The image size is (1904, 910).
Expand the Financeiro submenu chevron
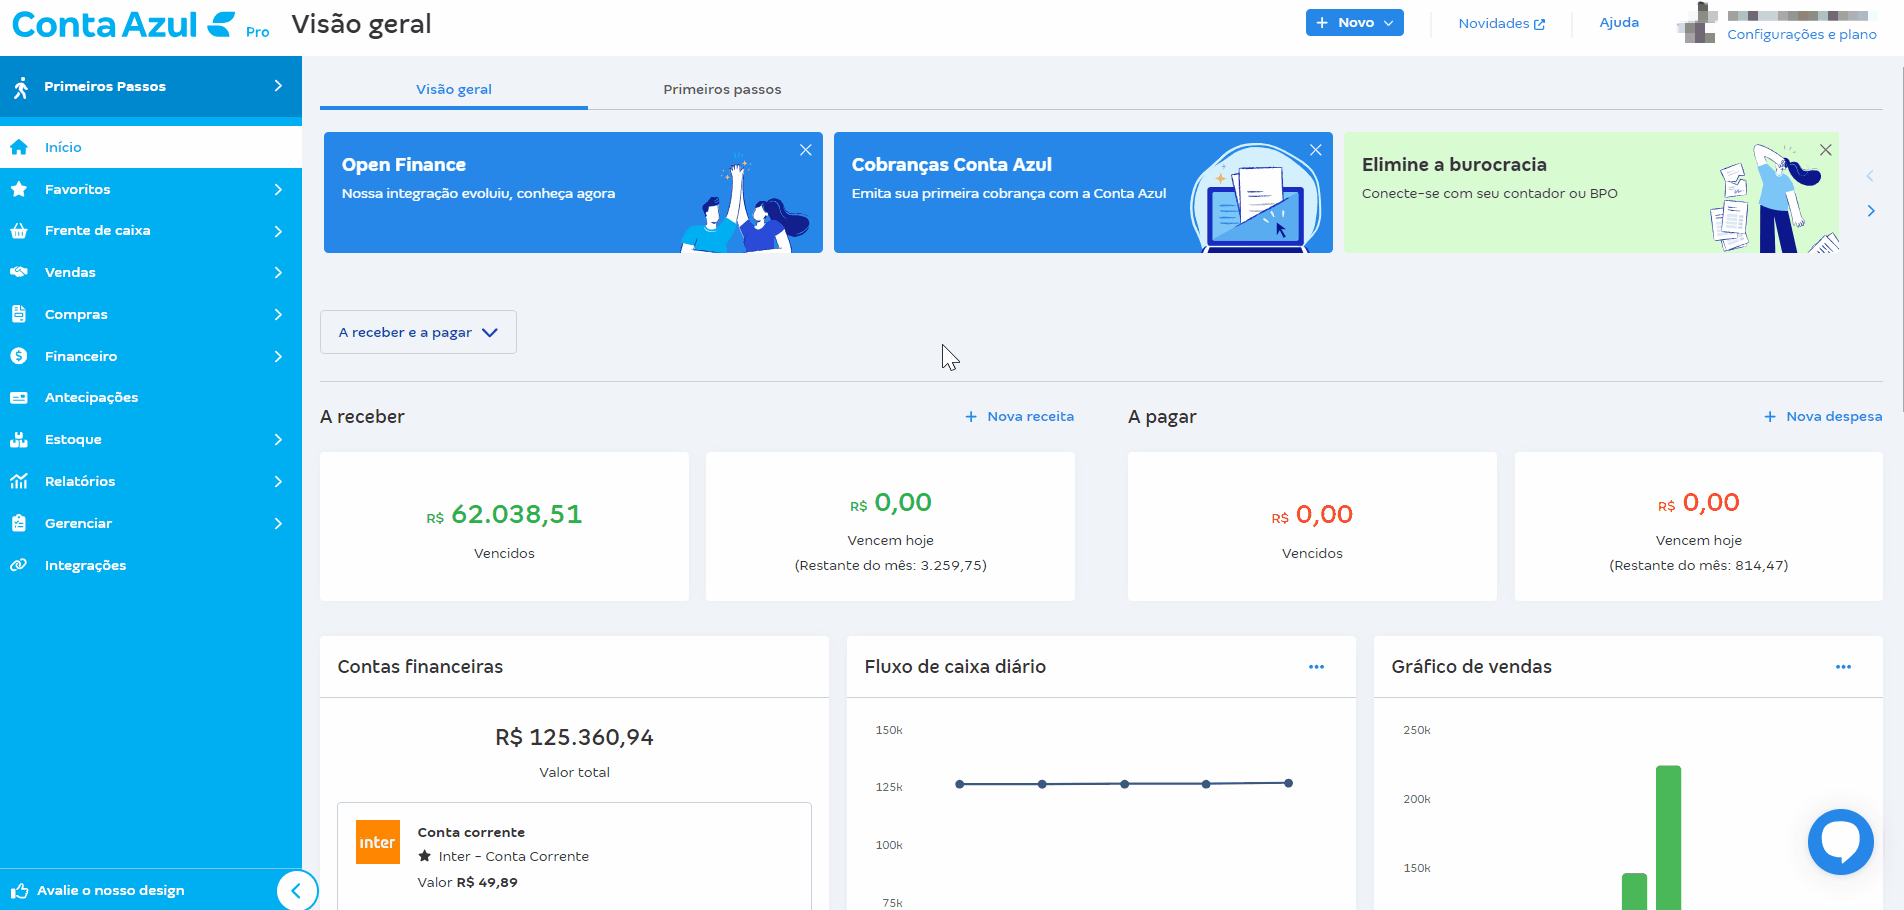pos(278,356)
